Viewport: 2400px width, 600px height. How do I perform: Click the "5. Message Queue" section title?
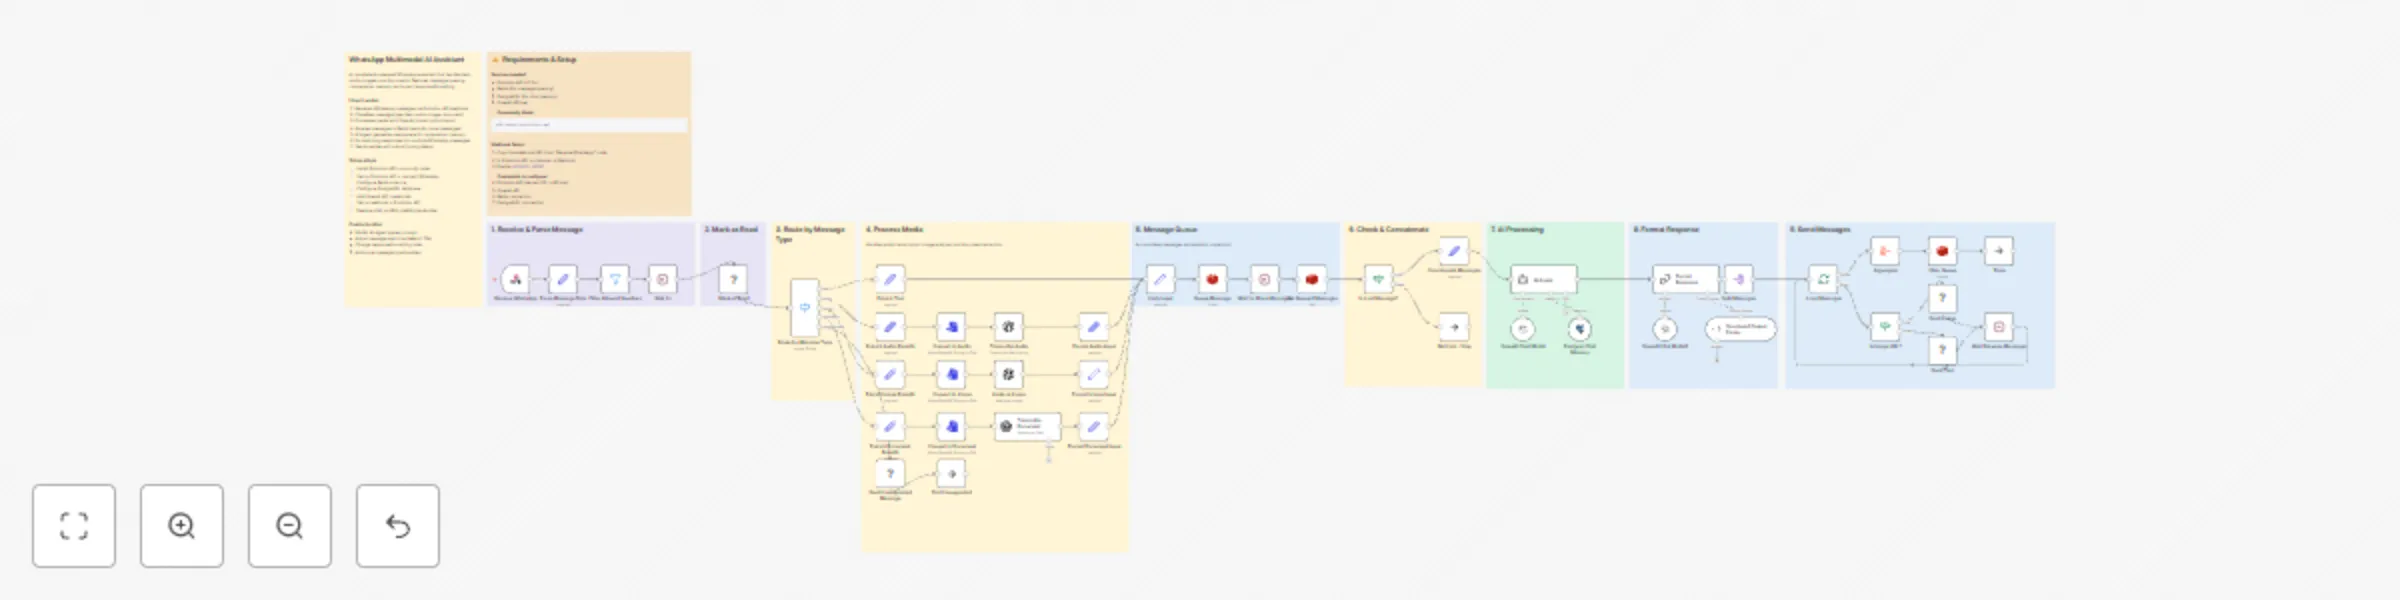(1166, 230)
